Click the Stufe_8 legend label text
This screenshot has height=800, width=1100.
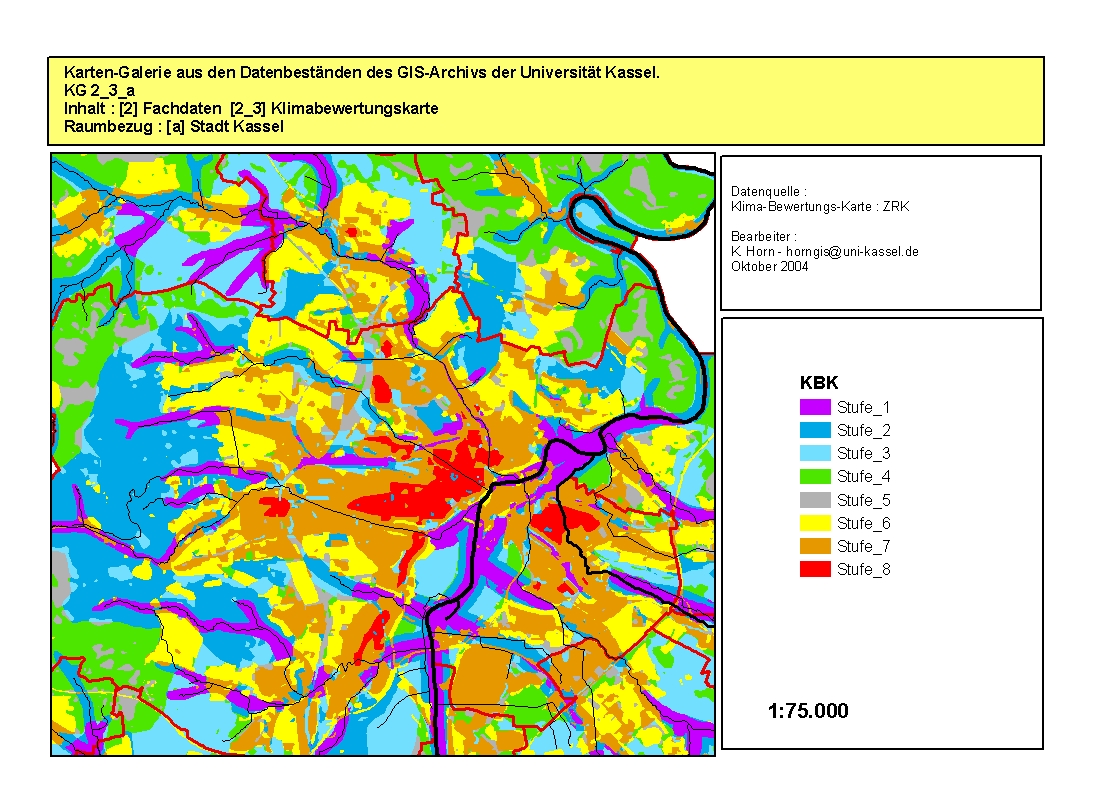(863, 570)
